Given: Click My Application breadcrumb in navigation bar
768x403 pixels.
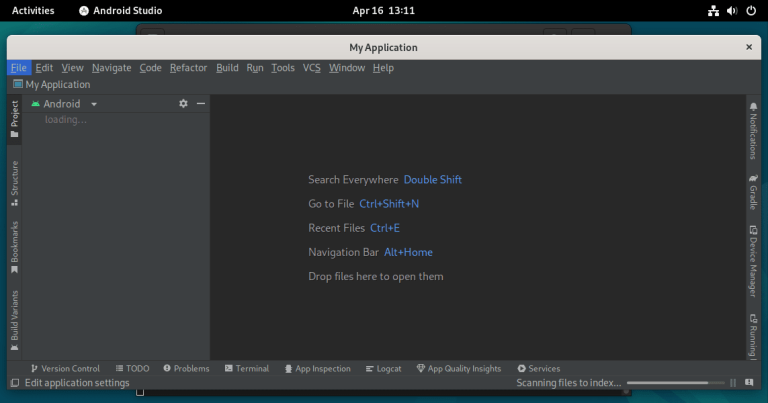Looking at the screenshot, I should coord(52,84).
